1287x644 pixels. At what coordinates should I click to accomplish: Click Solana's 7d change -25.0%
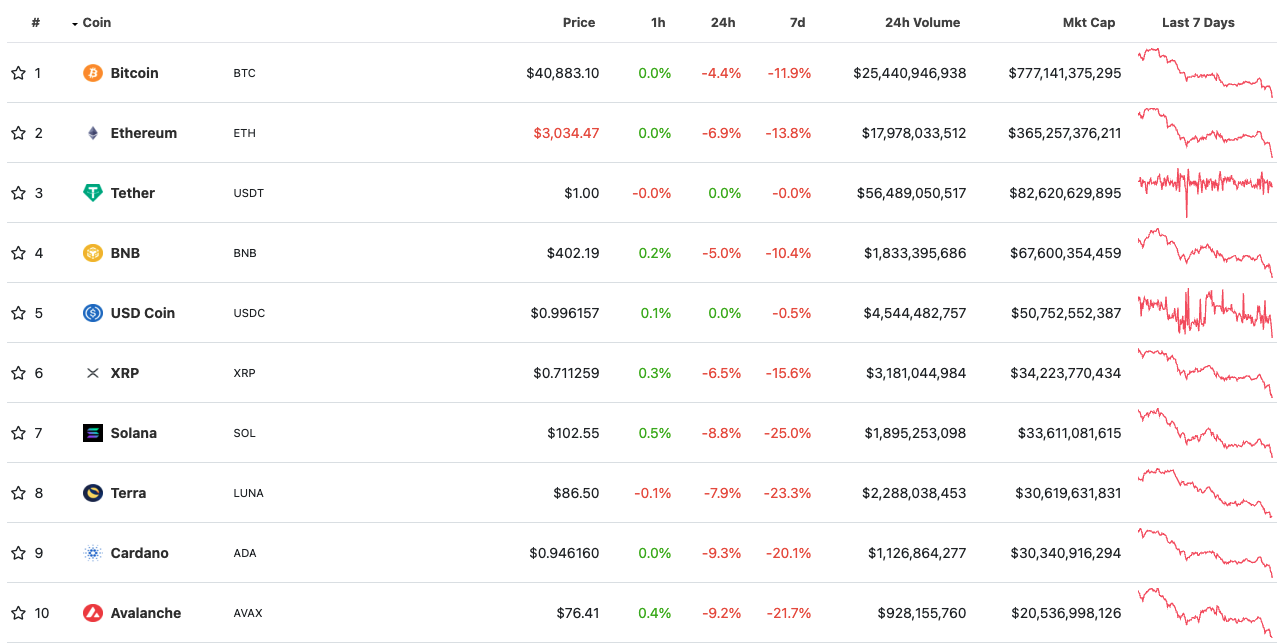coord(788,433)
